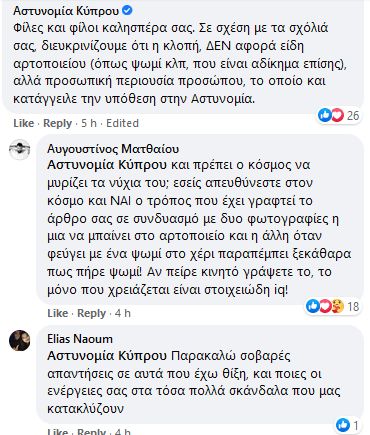Click the like reaction icon on Elias Naoum's comment
The image size is (370, 435).
[x=342, y=425]
